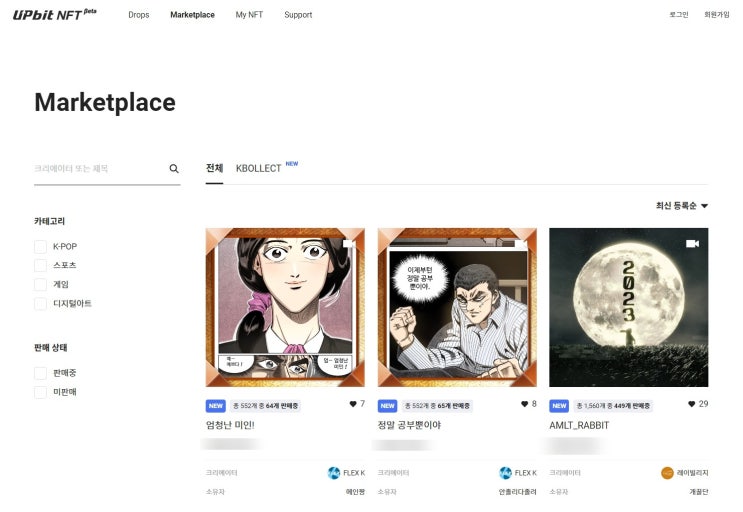The width and height of the screenshot is (743, 512).
Task: Open the 2023 moon rabbit thumbnail
Action: [629, 307]
